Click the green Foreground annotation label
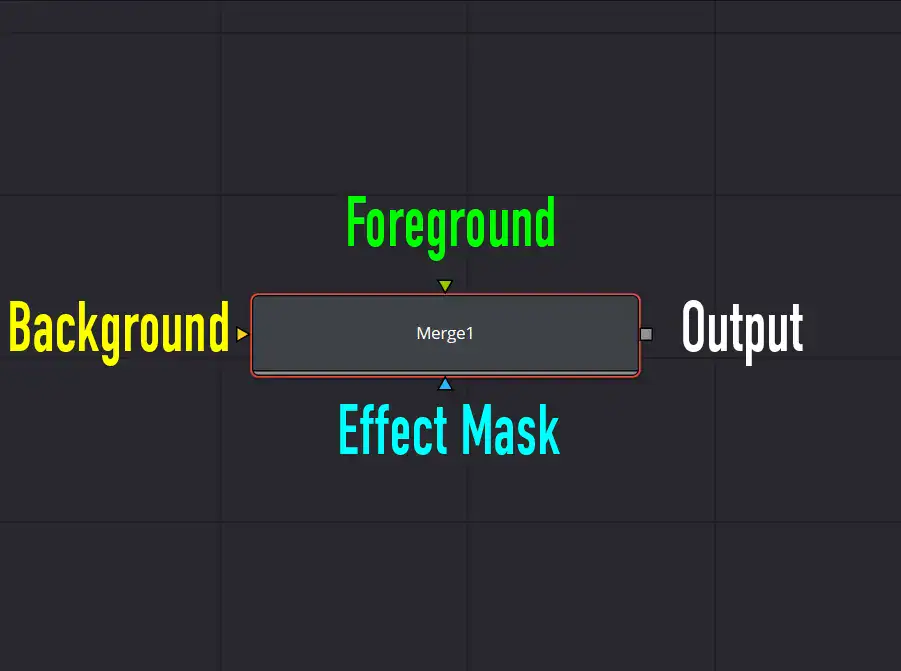 (451, 226)
